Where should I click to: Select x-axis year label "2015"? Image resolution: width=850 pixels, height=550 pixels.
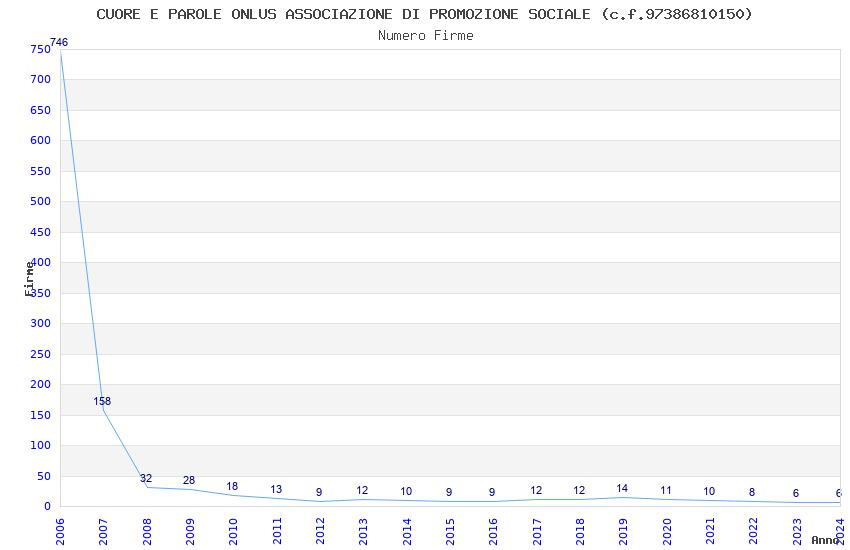(x=450, y=531)
